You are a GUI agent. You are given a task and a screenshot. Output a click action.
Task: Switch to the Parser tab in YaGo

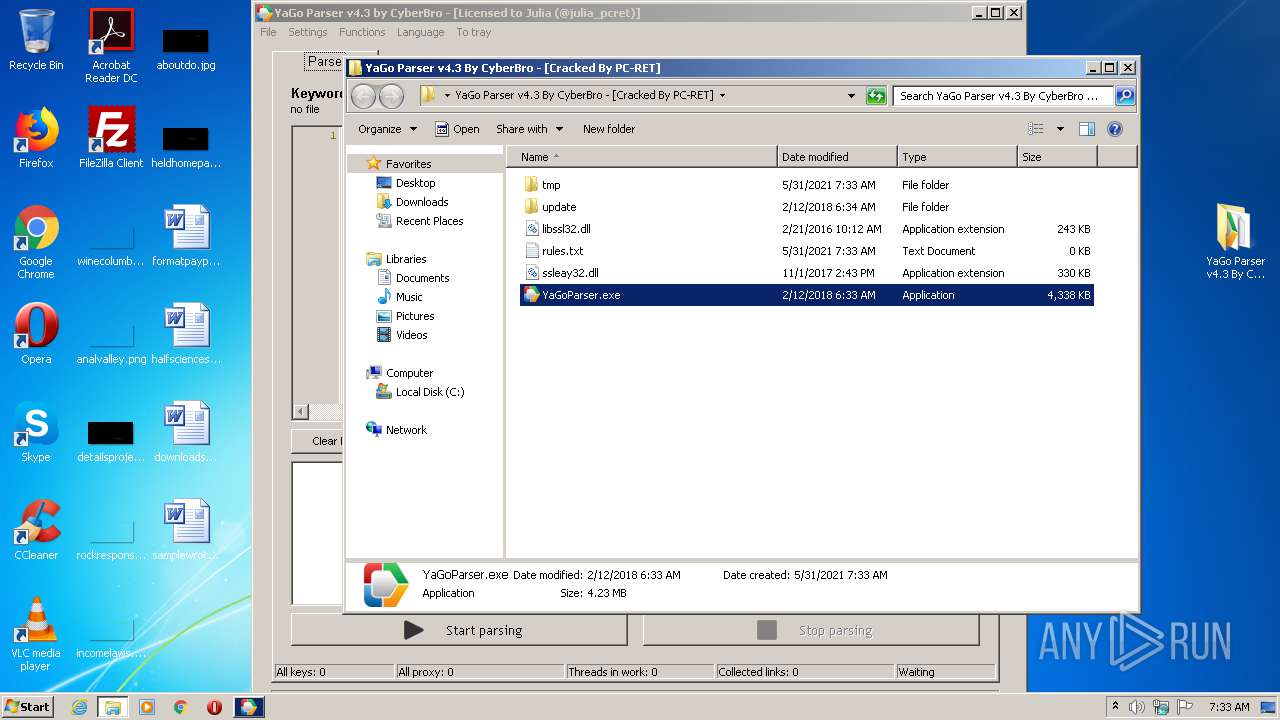click(x=324, y=61)
